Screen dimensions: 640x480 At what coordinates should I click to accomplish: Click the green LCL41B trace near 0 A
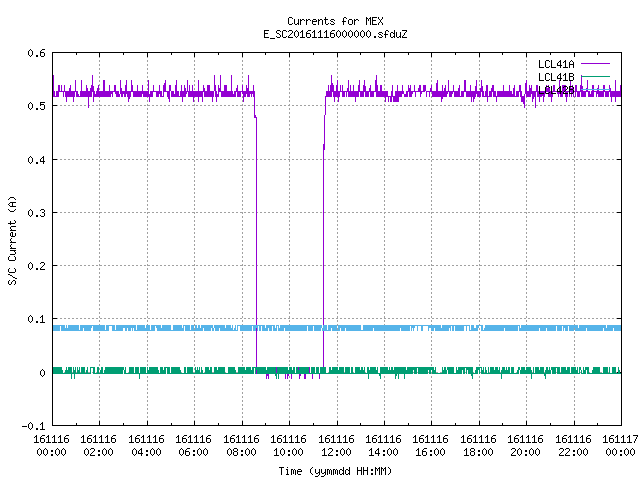(337, 371)
